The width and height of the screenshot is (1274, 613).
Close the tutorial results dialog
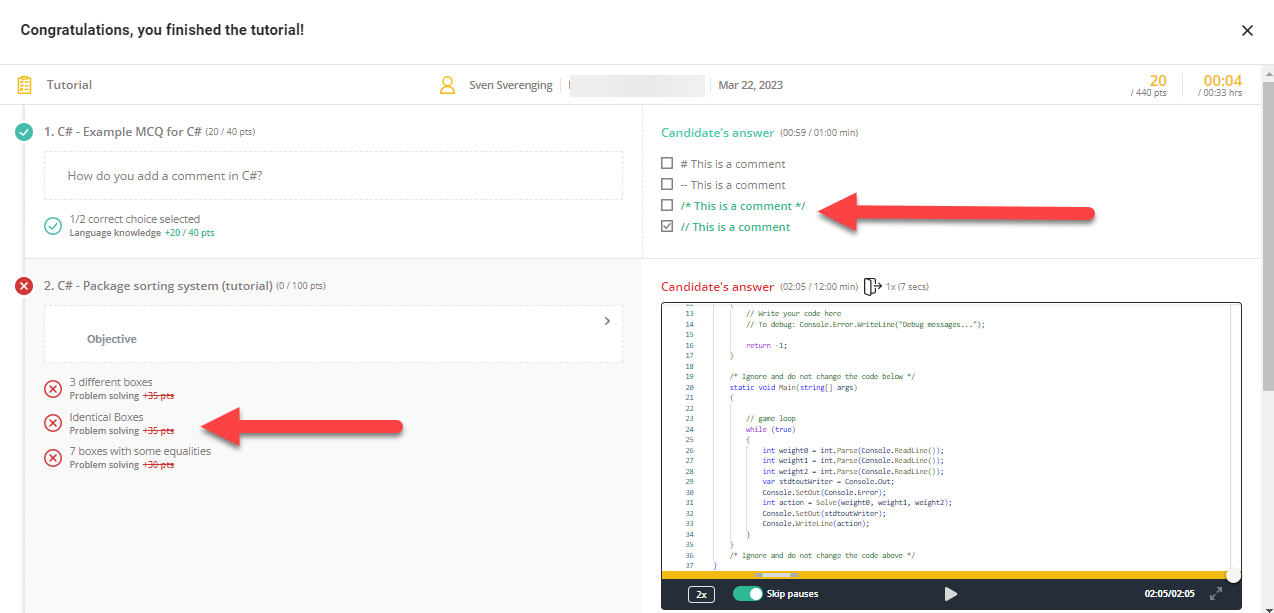pyautogui.click(x=1247, y=31)
